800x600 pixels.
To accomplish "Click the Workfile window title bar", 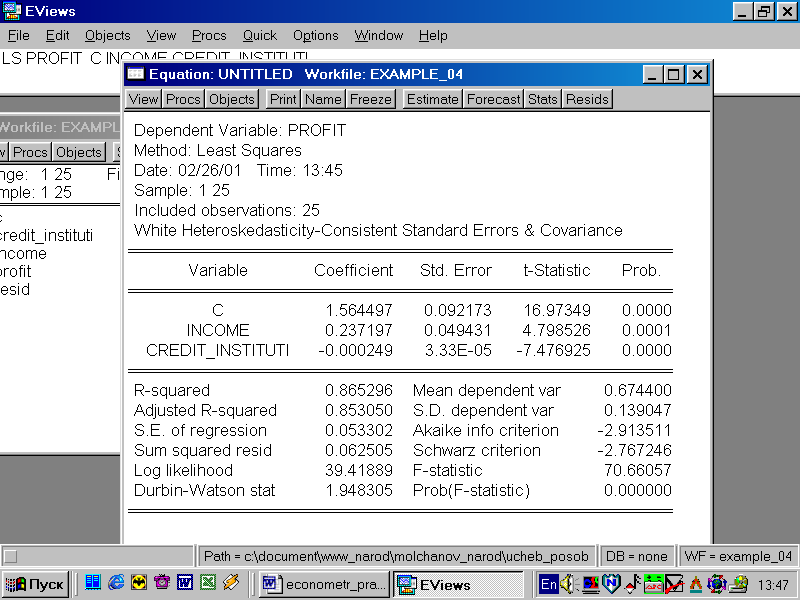I will (60, 127).
